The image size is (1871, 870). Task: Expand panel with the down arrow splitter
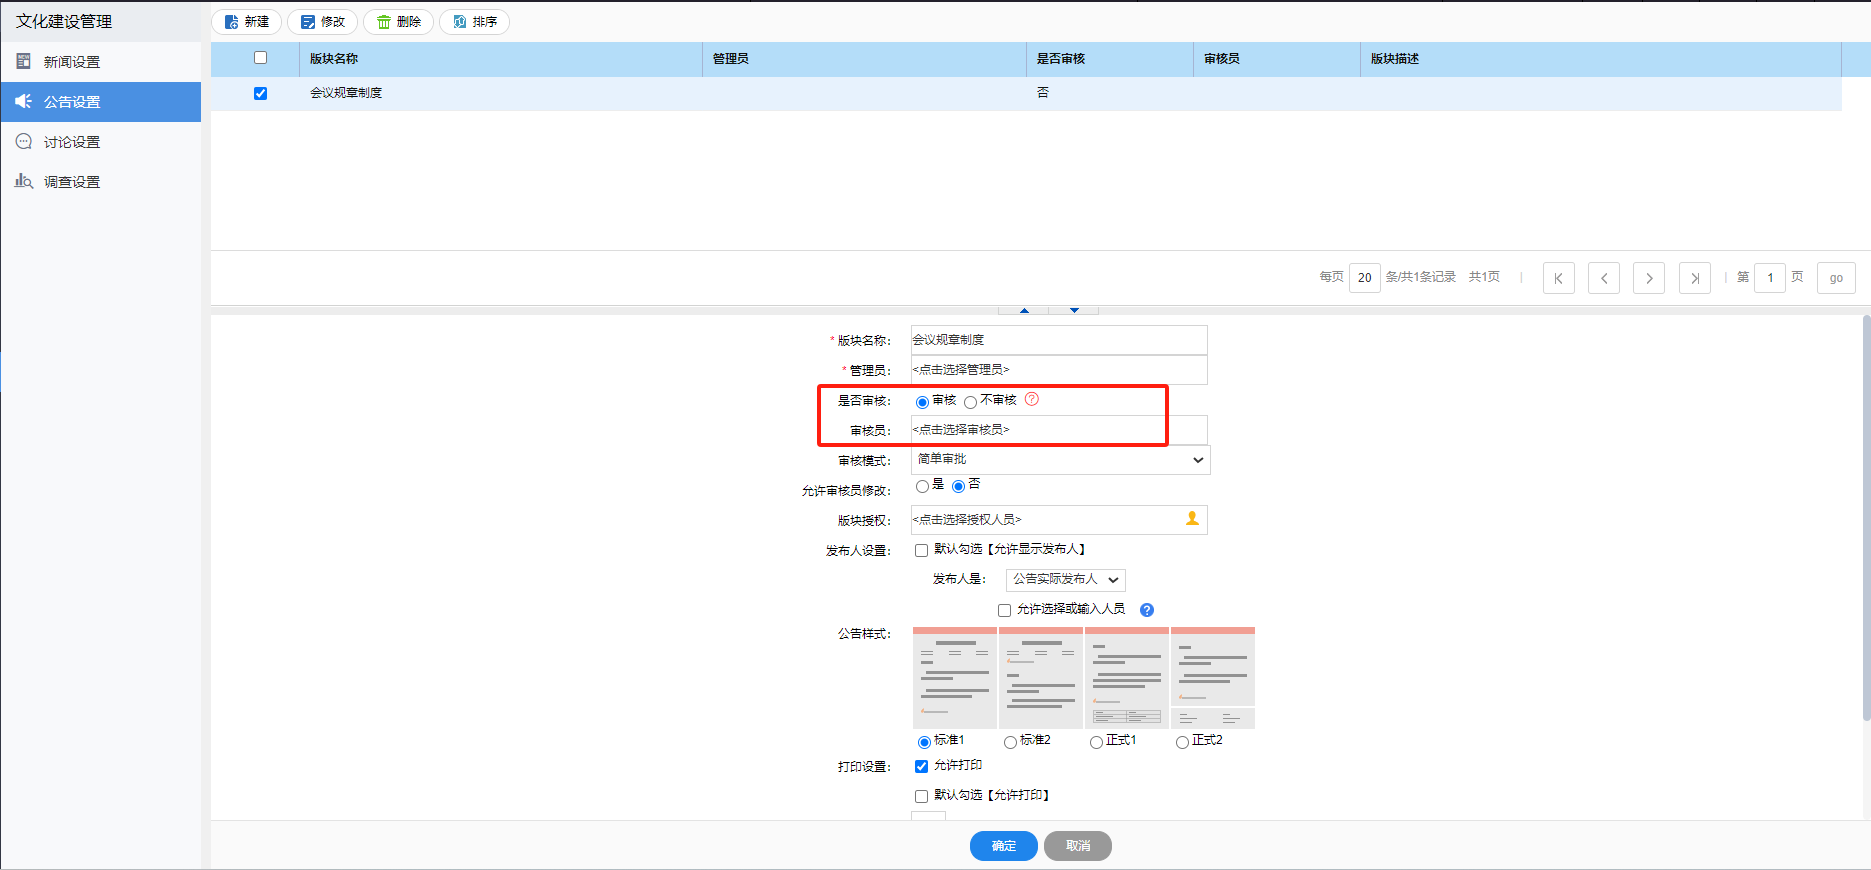(1074, 310)
